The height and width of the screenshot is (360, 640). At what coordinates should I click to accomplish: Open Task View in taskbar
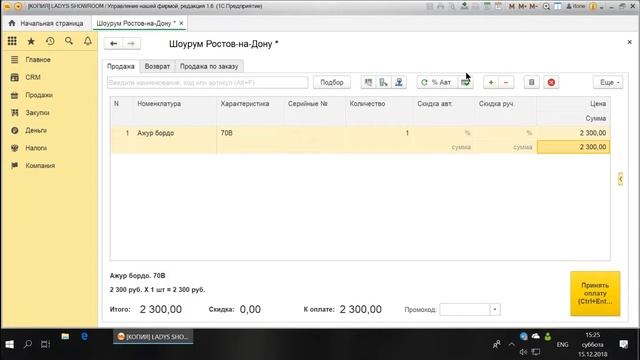click(x=45, y=344)
